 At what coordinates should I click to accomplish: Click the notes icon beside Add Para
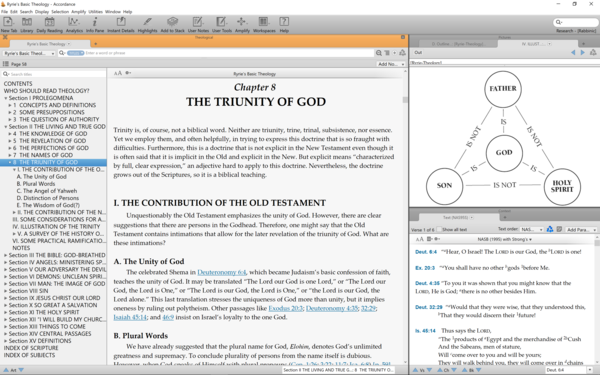coord(559,229)
